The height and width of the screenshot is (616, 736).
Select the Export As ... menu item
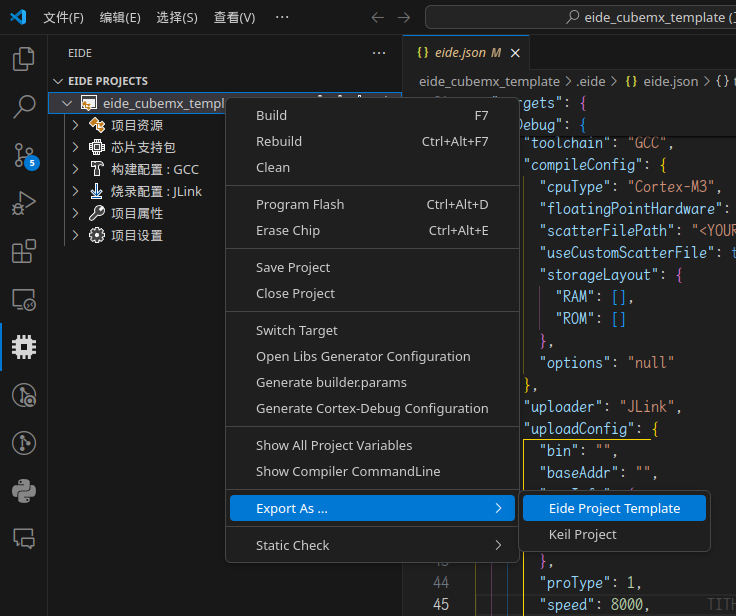click(x=372, y=508)
